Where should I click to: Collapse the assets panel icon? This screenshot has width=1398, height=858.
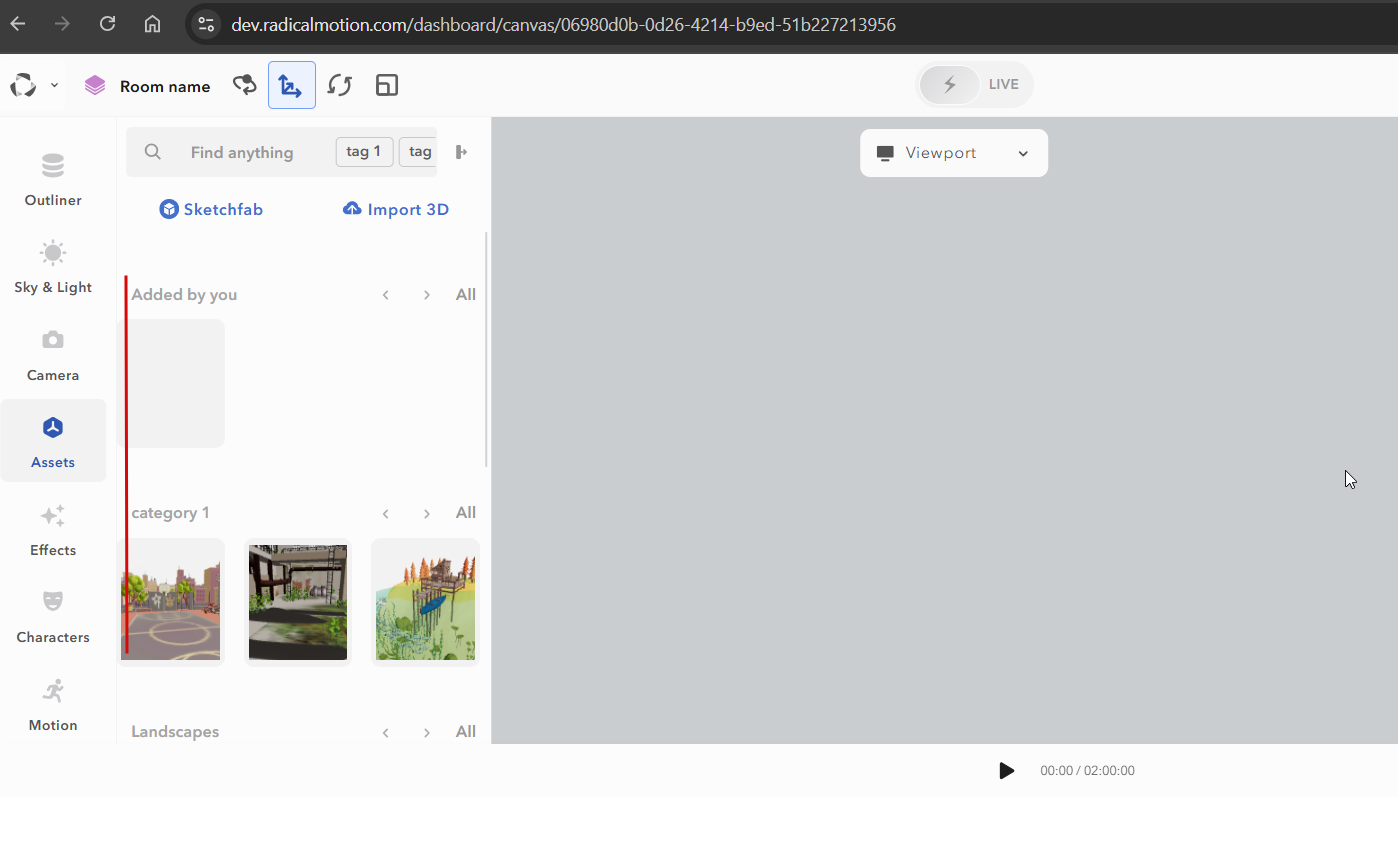[x=461, y=152]
